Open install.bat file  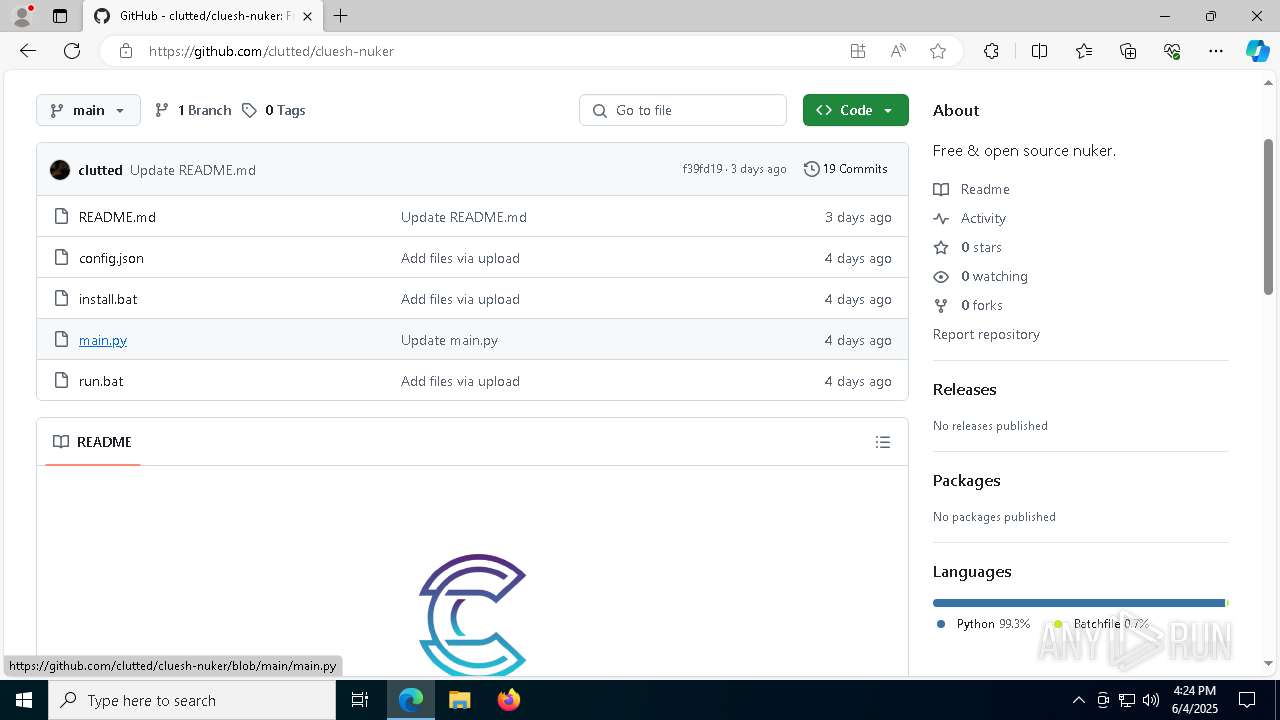click(108, 299)
